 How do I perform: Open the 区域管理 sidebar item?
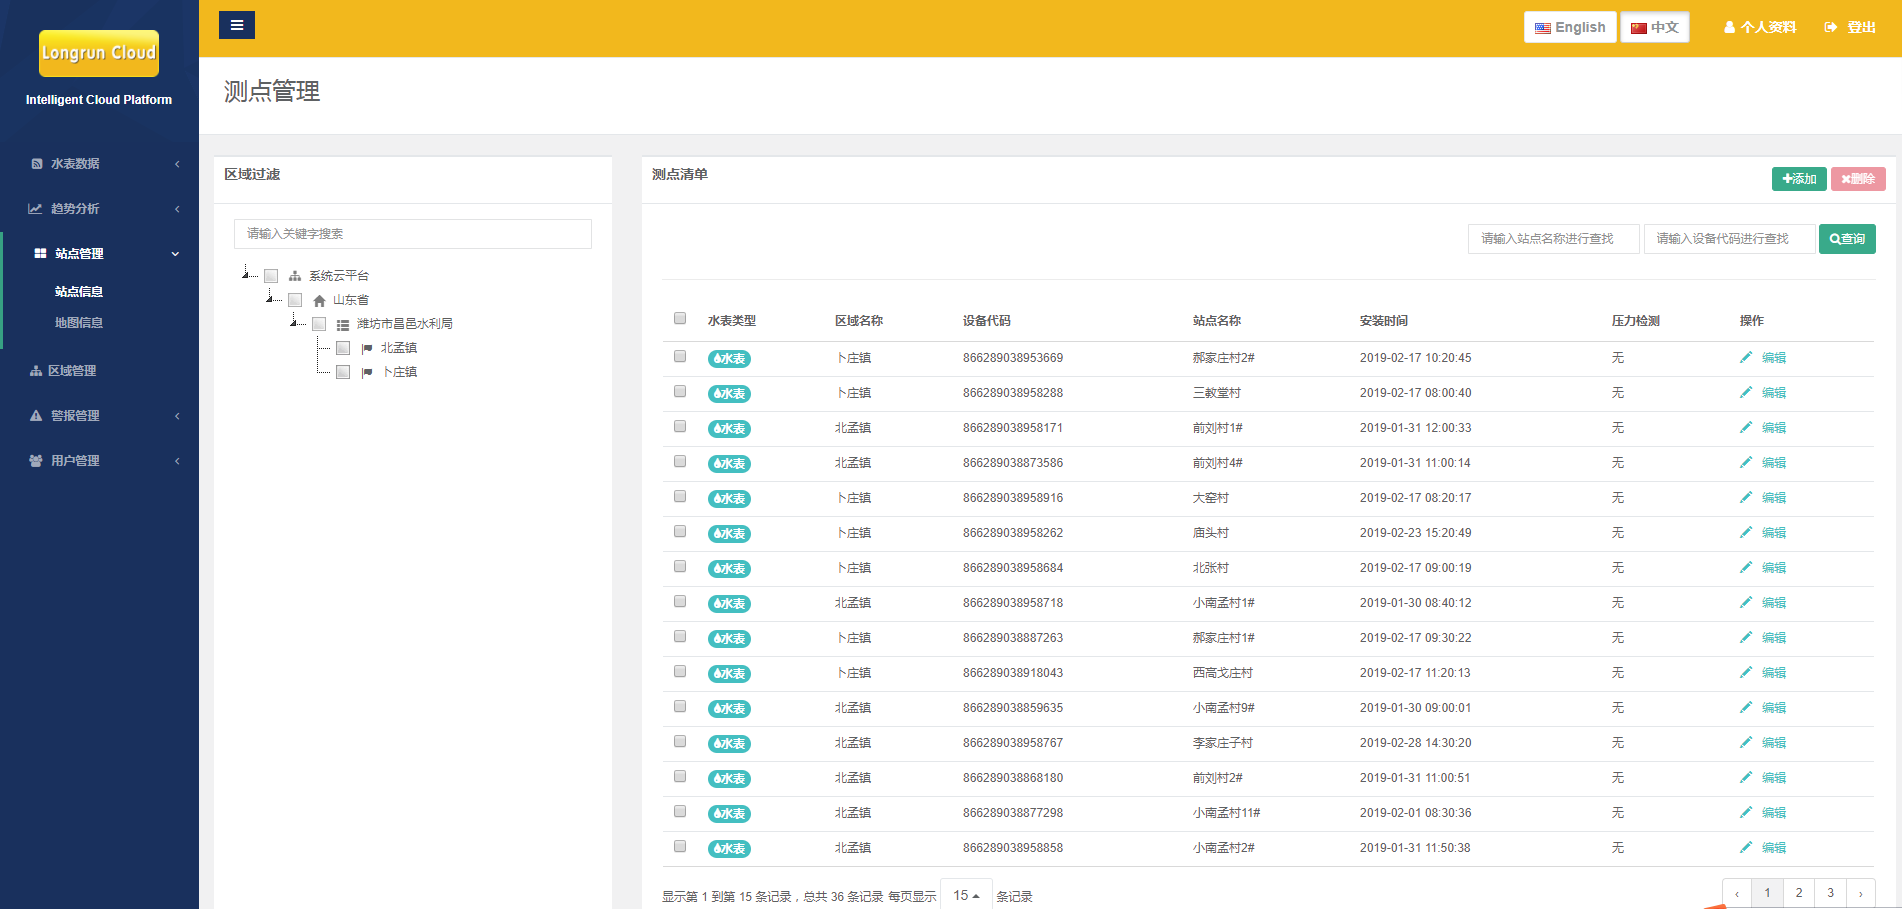(x=72, y=371)
